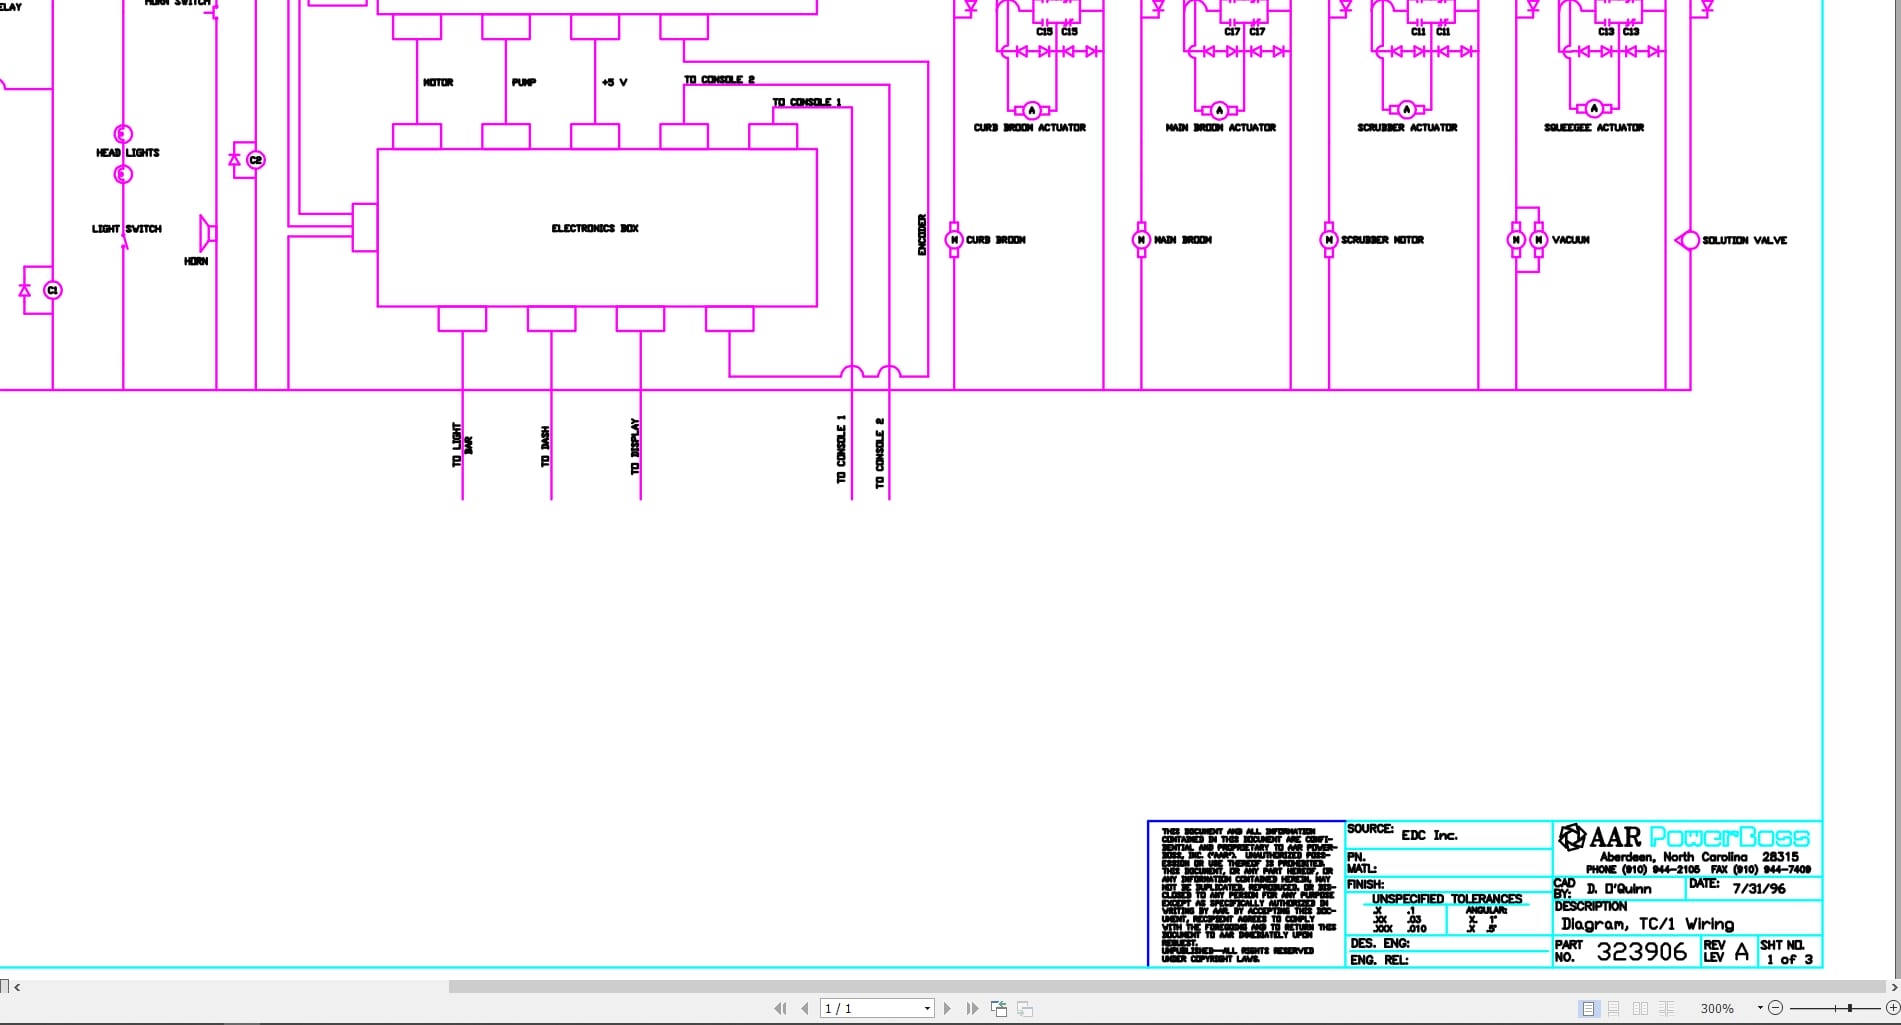The width and height of the screenshot is (1901, 1025).
Task: Advance to the next page
Action: click(x=947, y=1008)
